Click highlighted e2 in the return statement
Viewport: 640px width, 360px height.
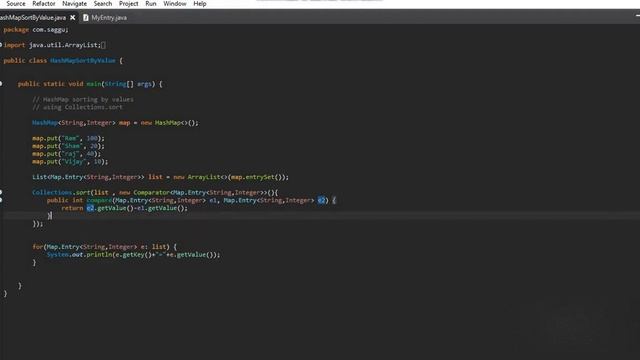tap(90, 208)
